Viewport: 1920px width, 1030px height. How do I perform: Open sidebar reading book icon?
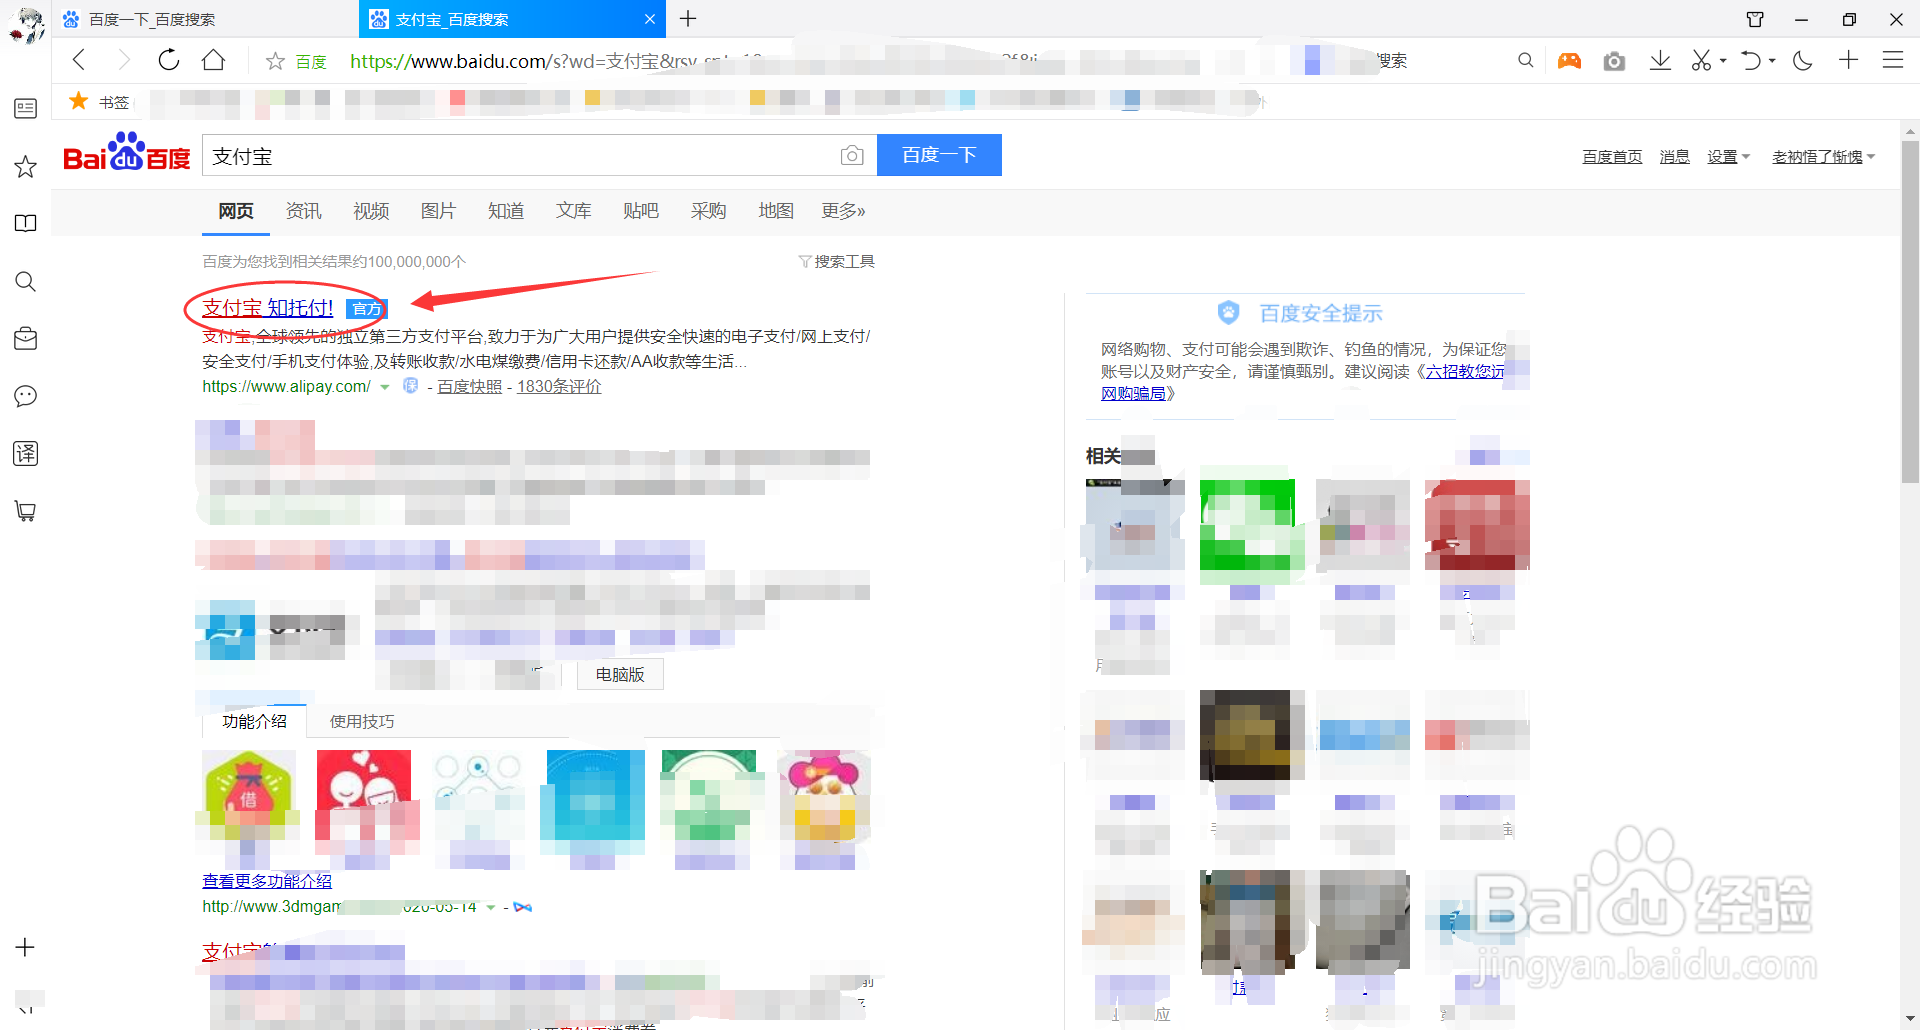pos(26,223)
